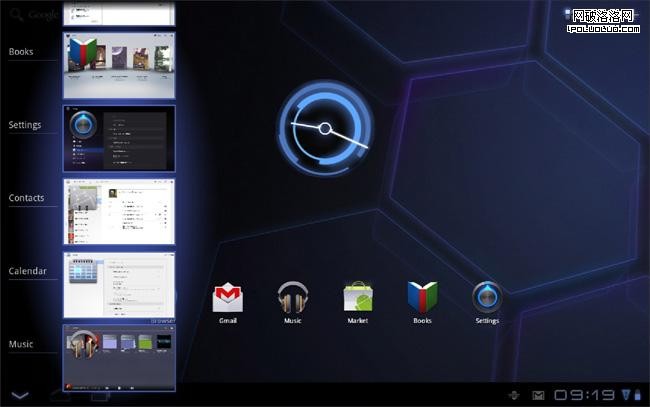Select Music label in recent apps list
Screen dimensions: 650x407
[x=22, y=344]
